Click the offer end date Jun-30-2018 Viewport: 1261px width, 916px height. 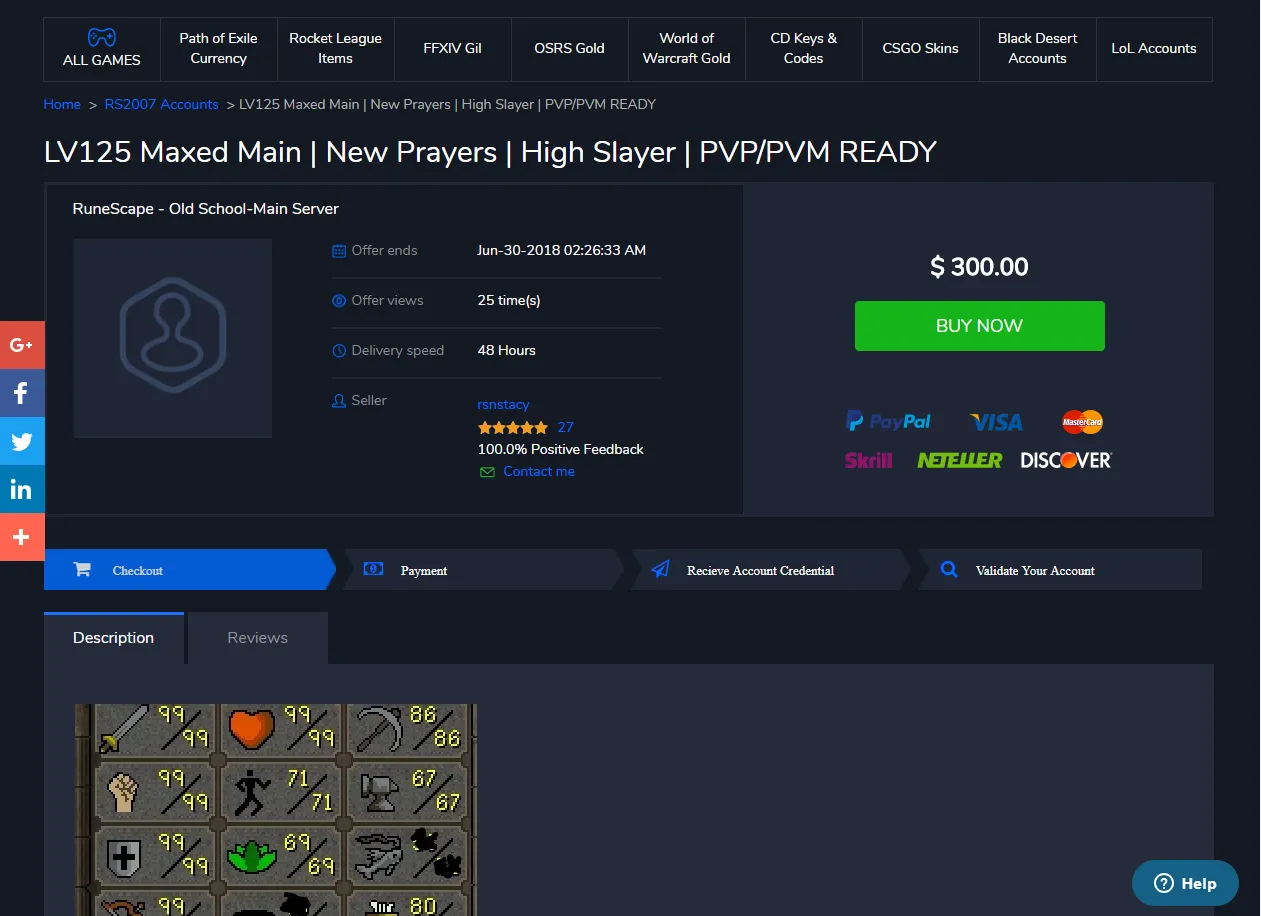[562, 250]
